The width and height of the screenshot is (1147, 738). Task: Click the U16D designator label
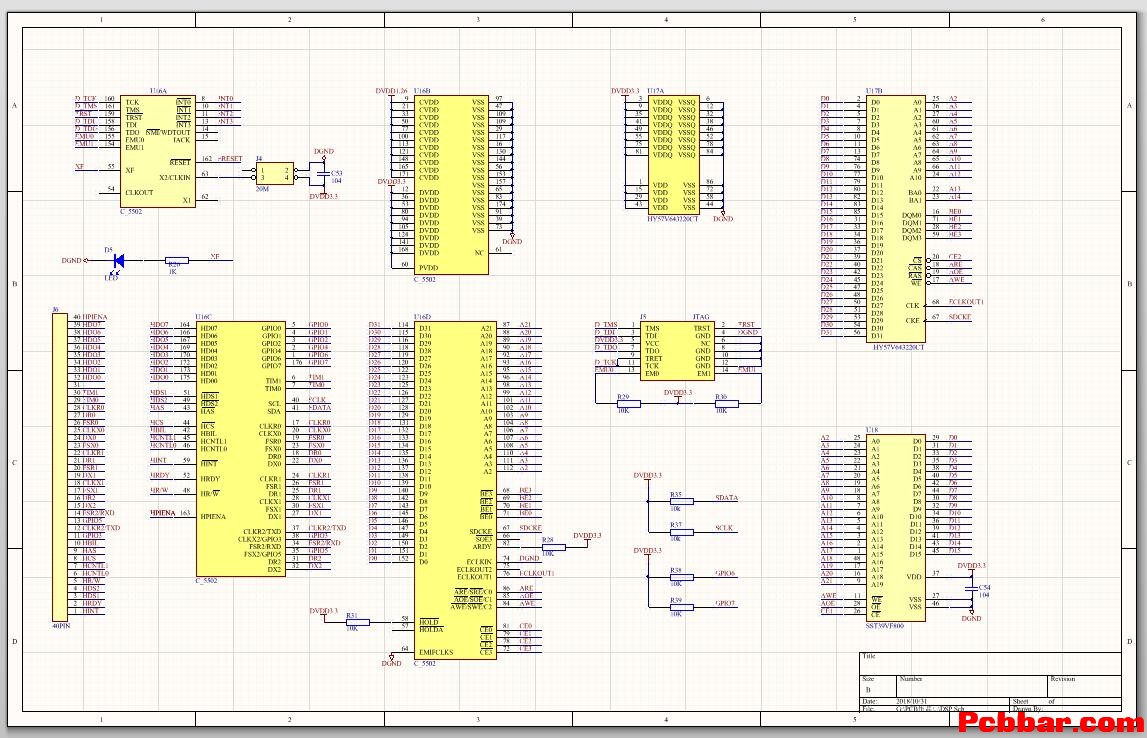(422, 317)
